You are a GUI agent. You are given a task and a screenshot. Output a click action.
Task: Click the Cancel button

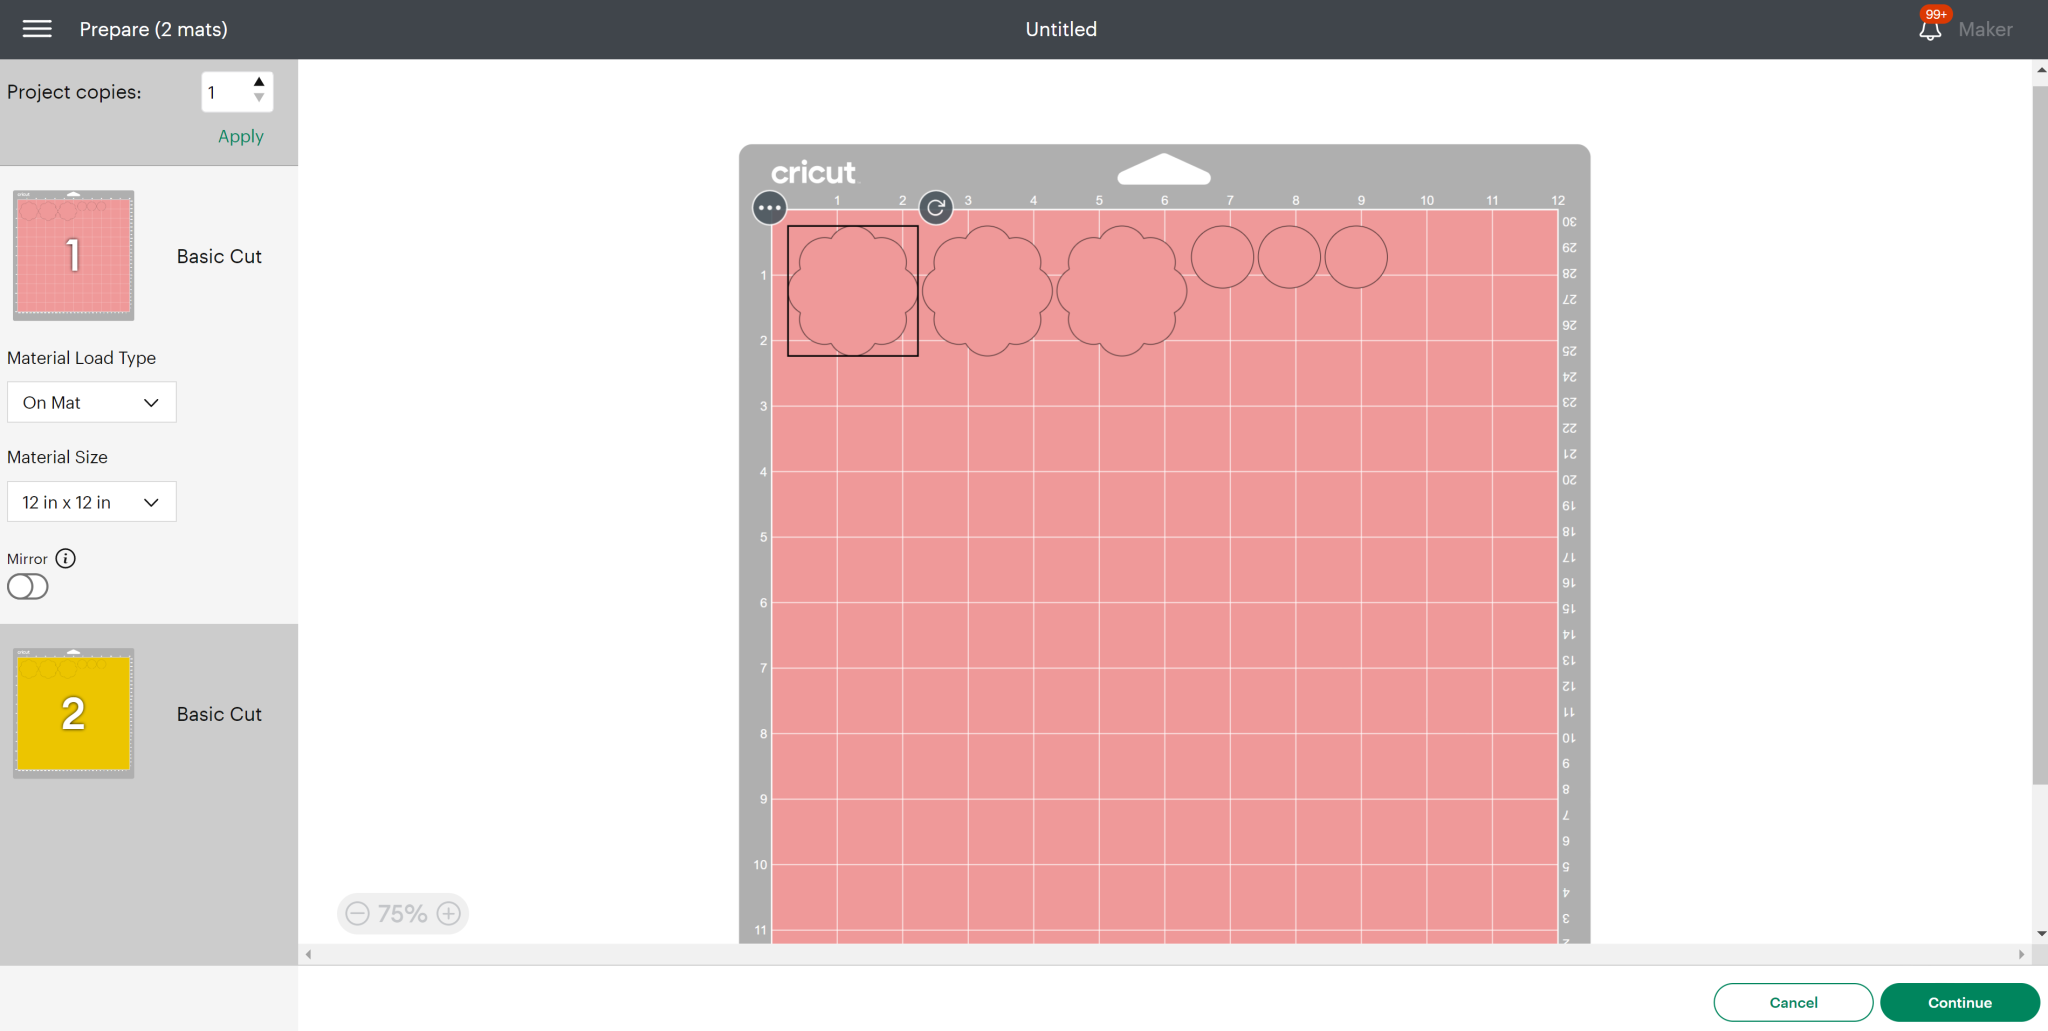[1793, 1002]
